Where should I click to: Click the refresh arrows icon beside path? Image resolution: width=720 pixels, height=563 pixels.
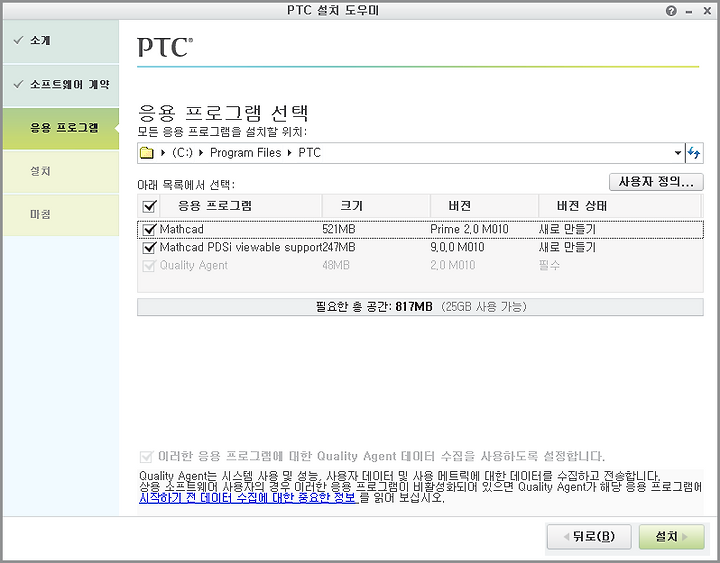click(694, 152)
